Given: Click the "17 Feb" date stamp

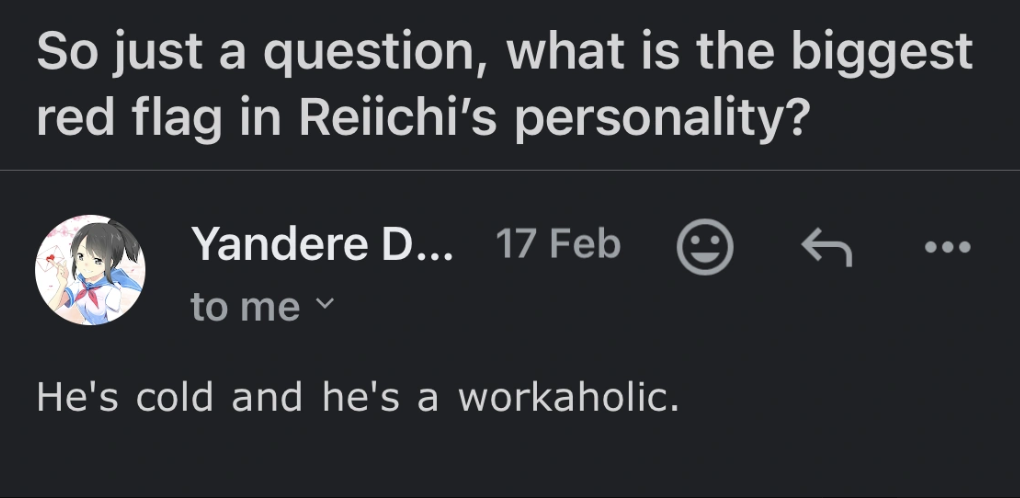Looking at the screenshot, I should pyautogui.click(x=558, y=244).
